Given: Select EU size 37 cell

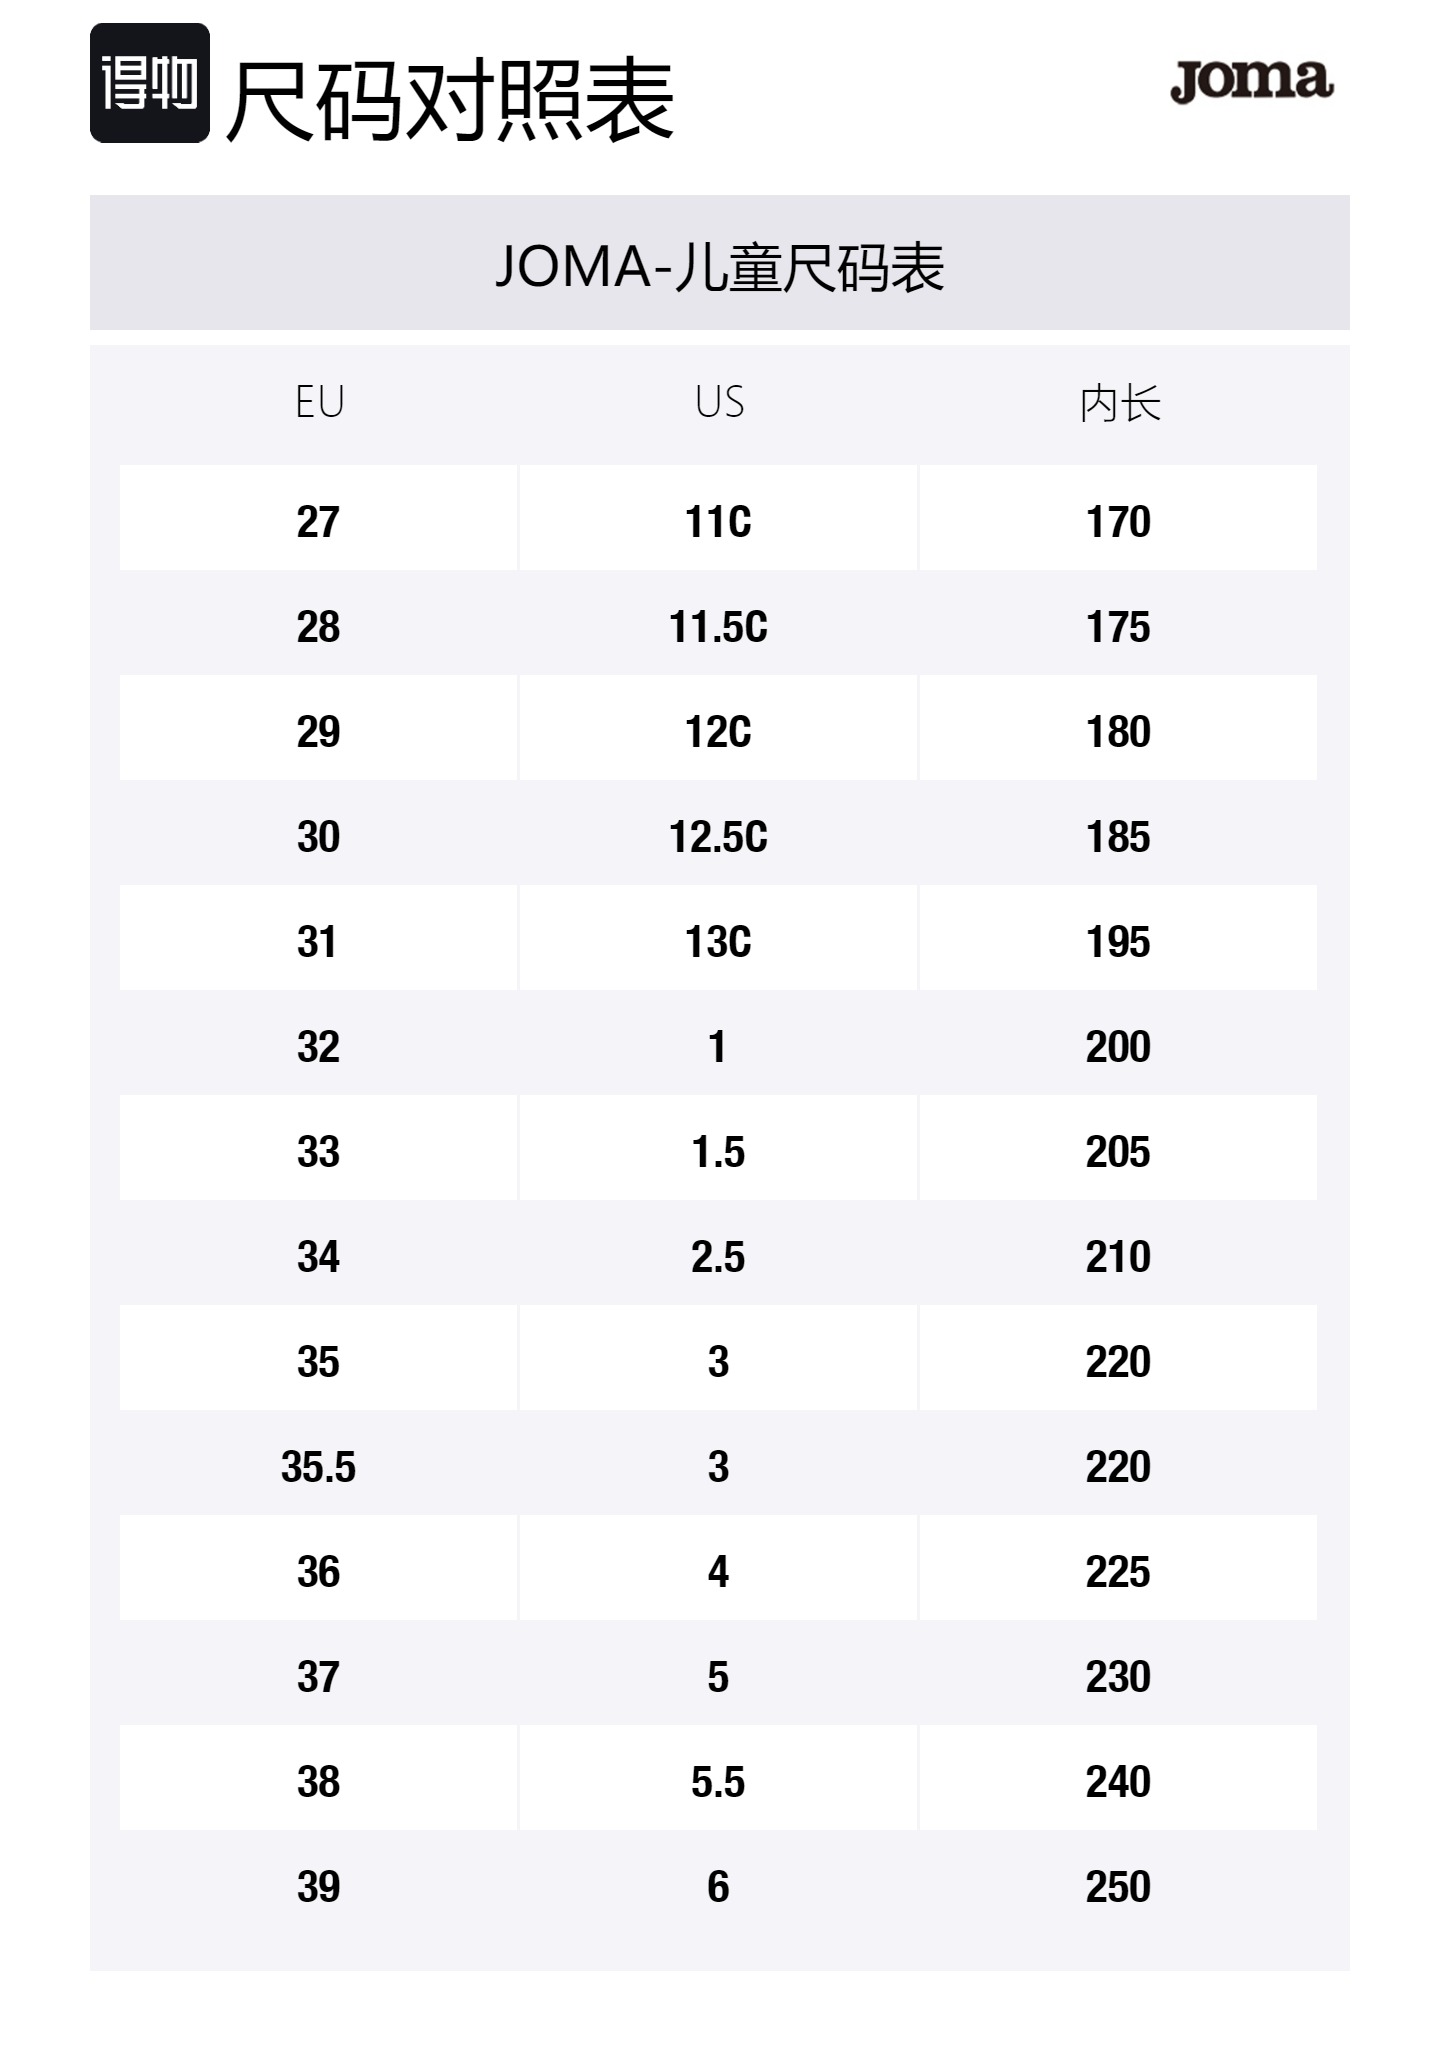Looking at the screenshot, I should coord(318,1677).
